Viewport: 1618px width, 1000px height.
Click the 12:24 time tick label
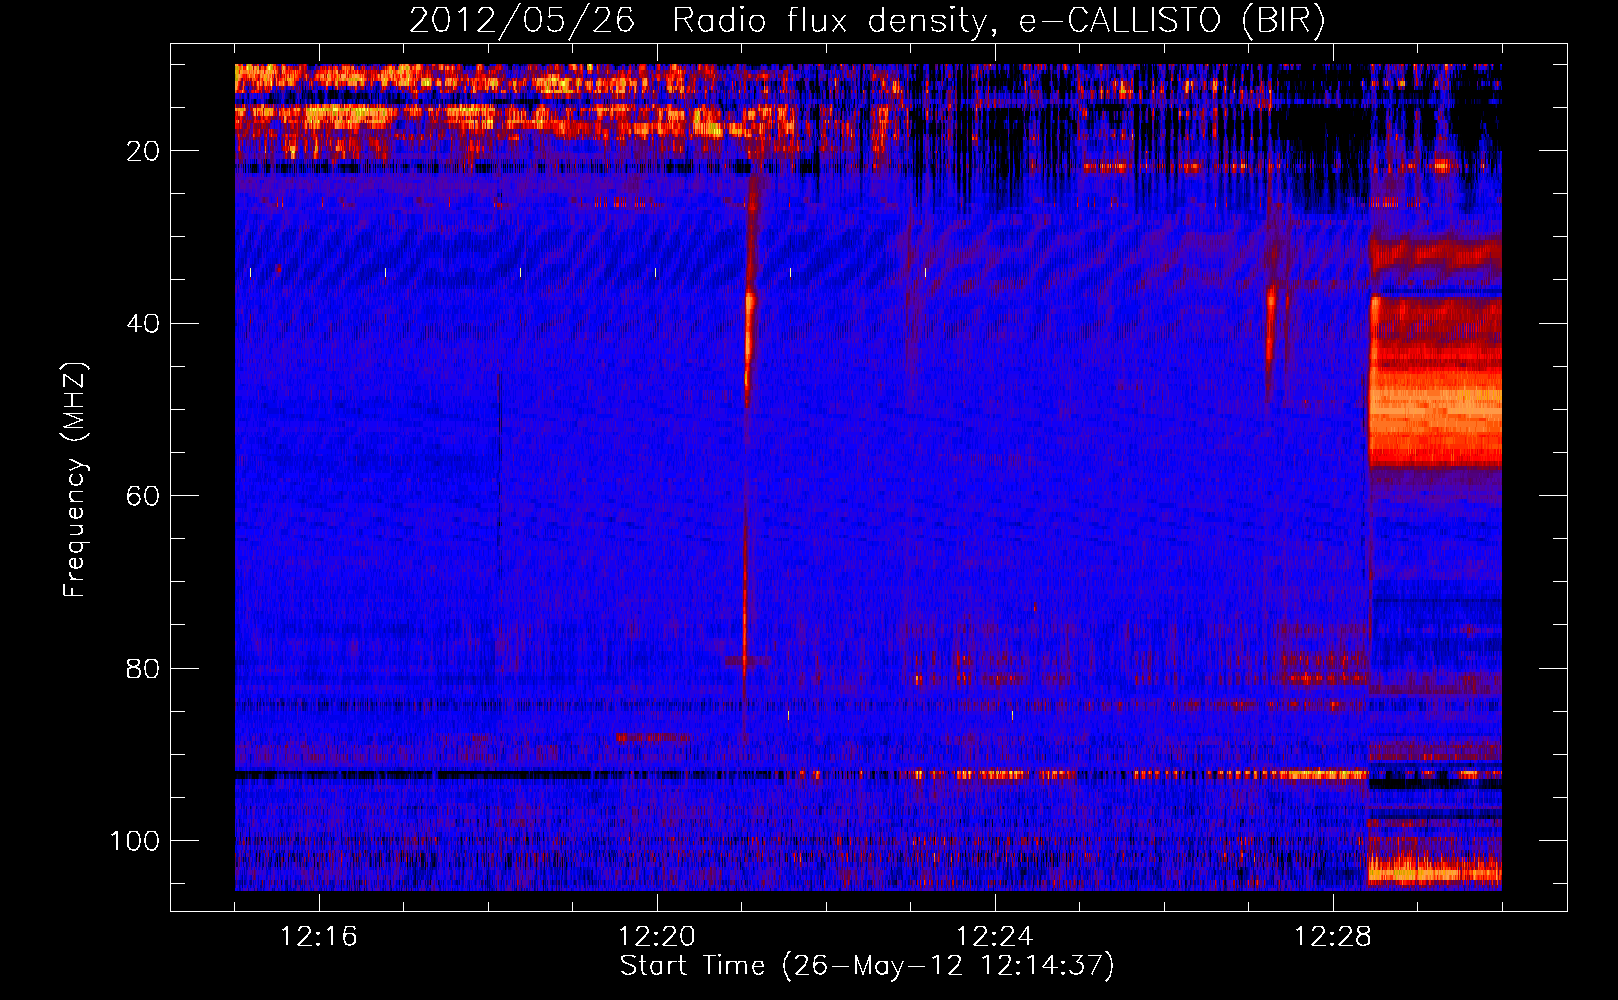pos(995,936)
